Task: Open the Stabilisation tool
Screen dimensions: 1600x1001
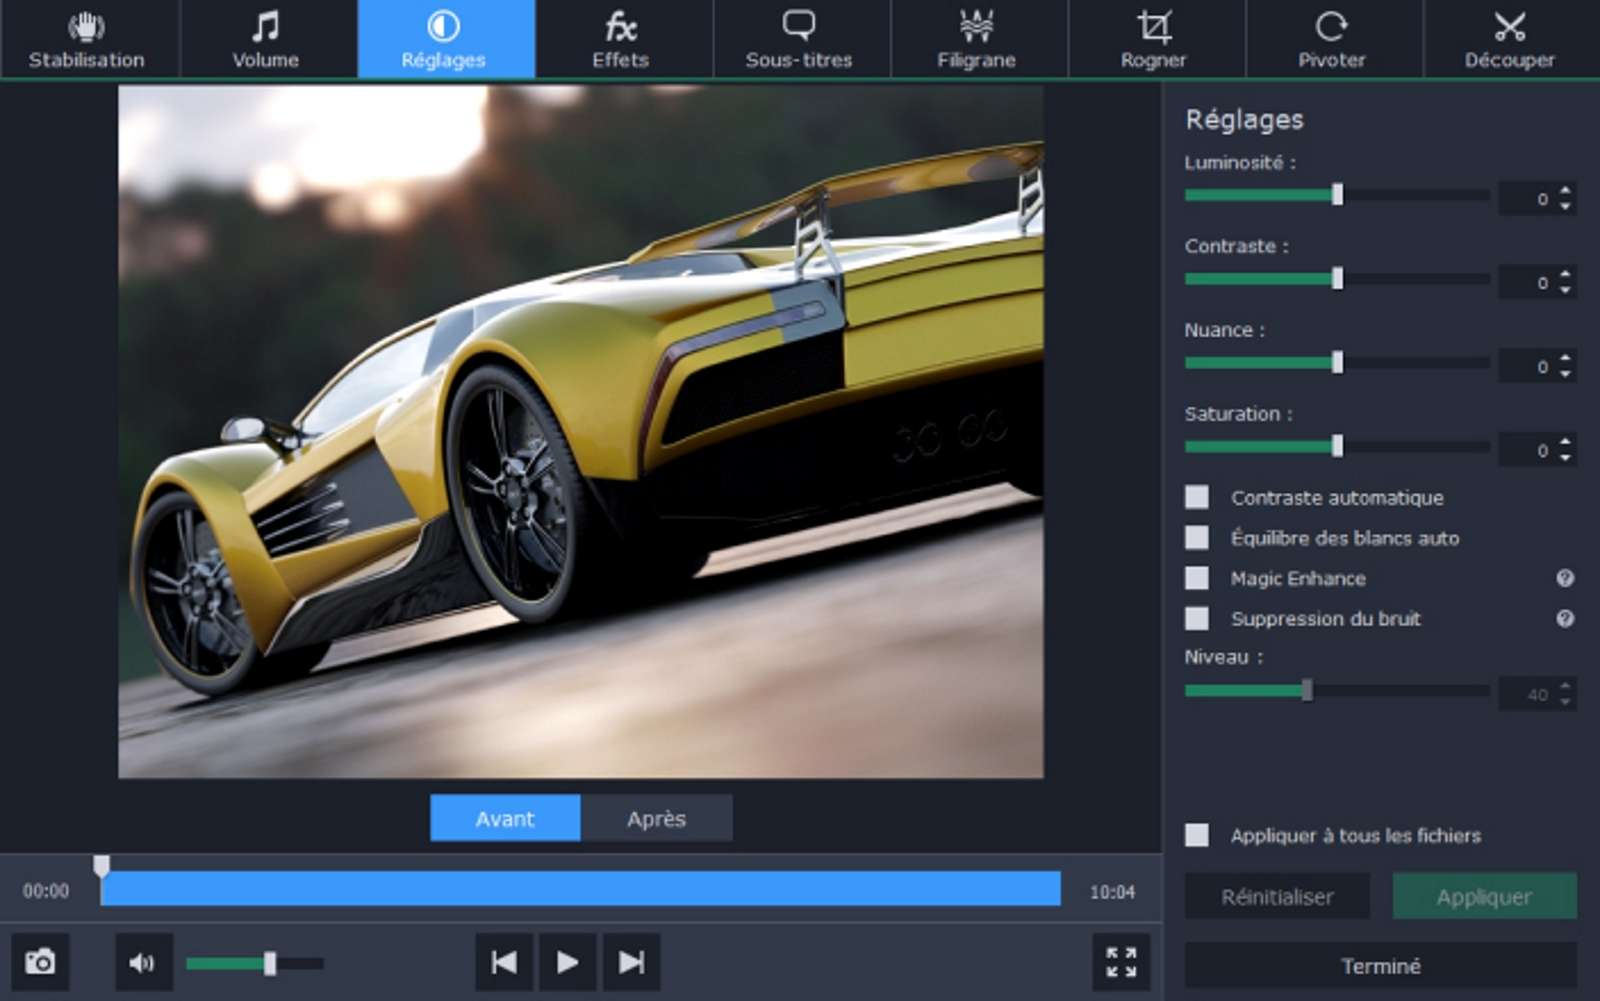Action: pyautogui.click(x=88, y=40)
